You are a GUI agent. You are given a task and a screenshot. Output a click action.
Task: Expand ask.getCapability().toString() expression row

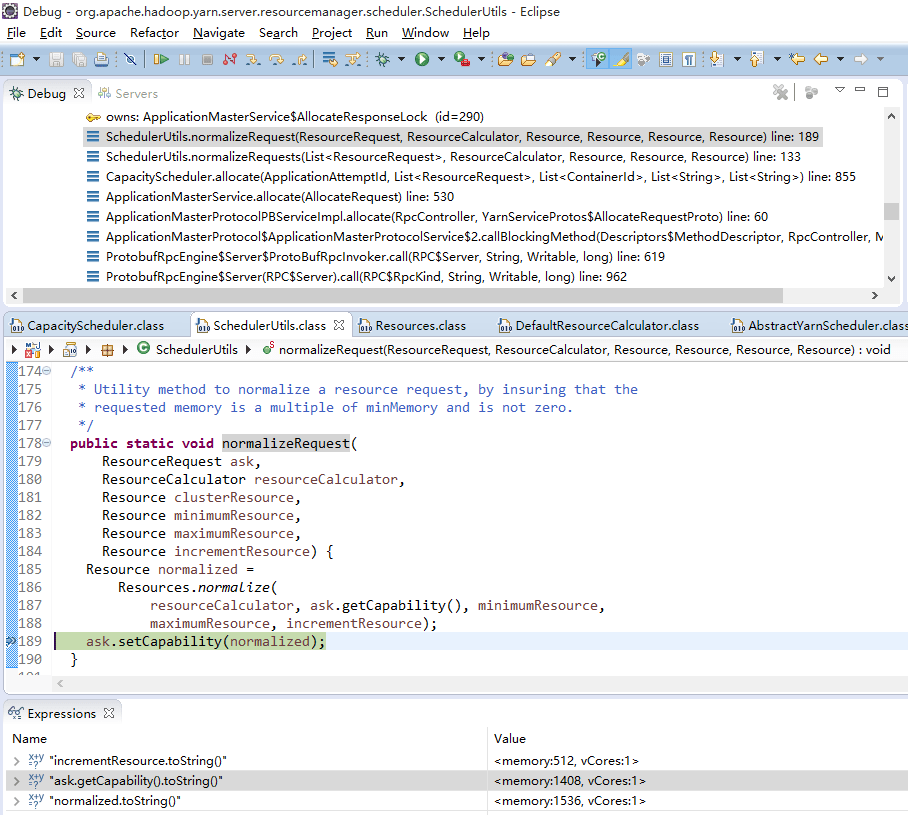click(16, 781)
